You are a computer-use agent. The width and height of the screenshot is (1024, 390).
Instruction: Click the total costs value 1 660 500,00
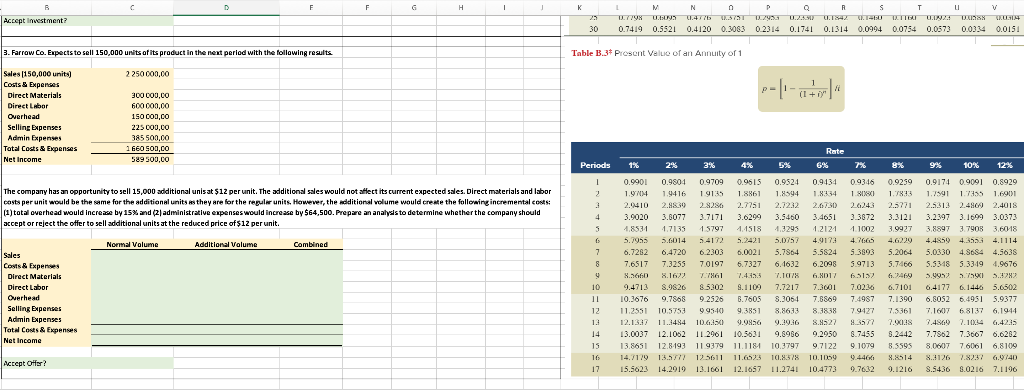pos(148,148)
